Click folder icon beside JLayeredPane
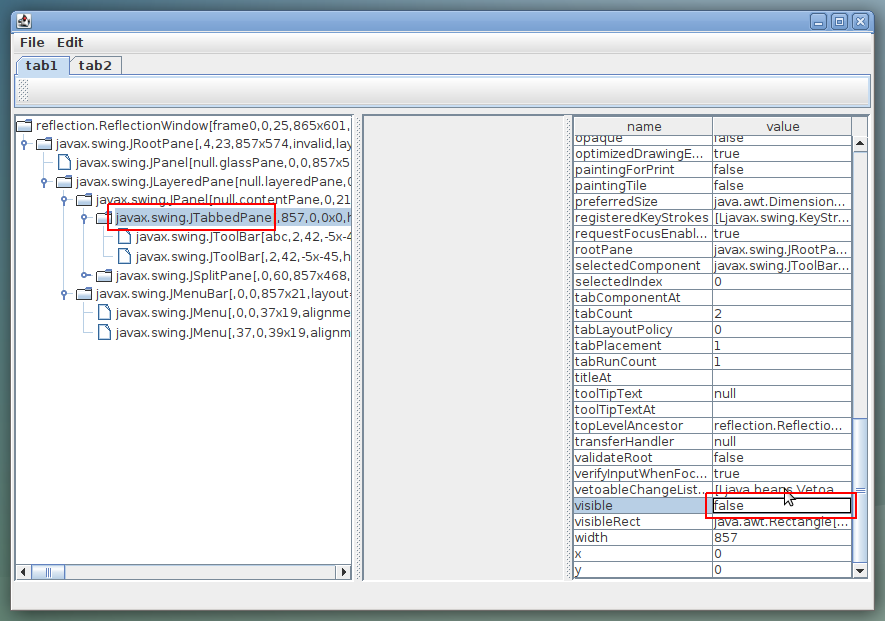The width and height of the screenshot is (885, 621). click(64, 182)
